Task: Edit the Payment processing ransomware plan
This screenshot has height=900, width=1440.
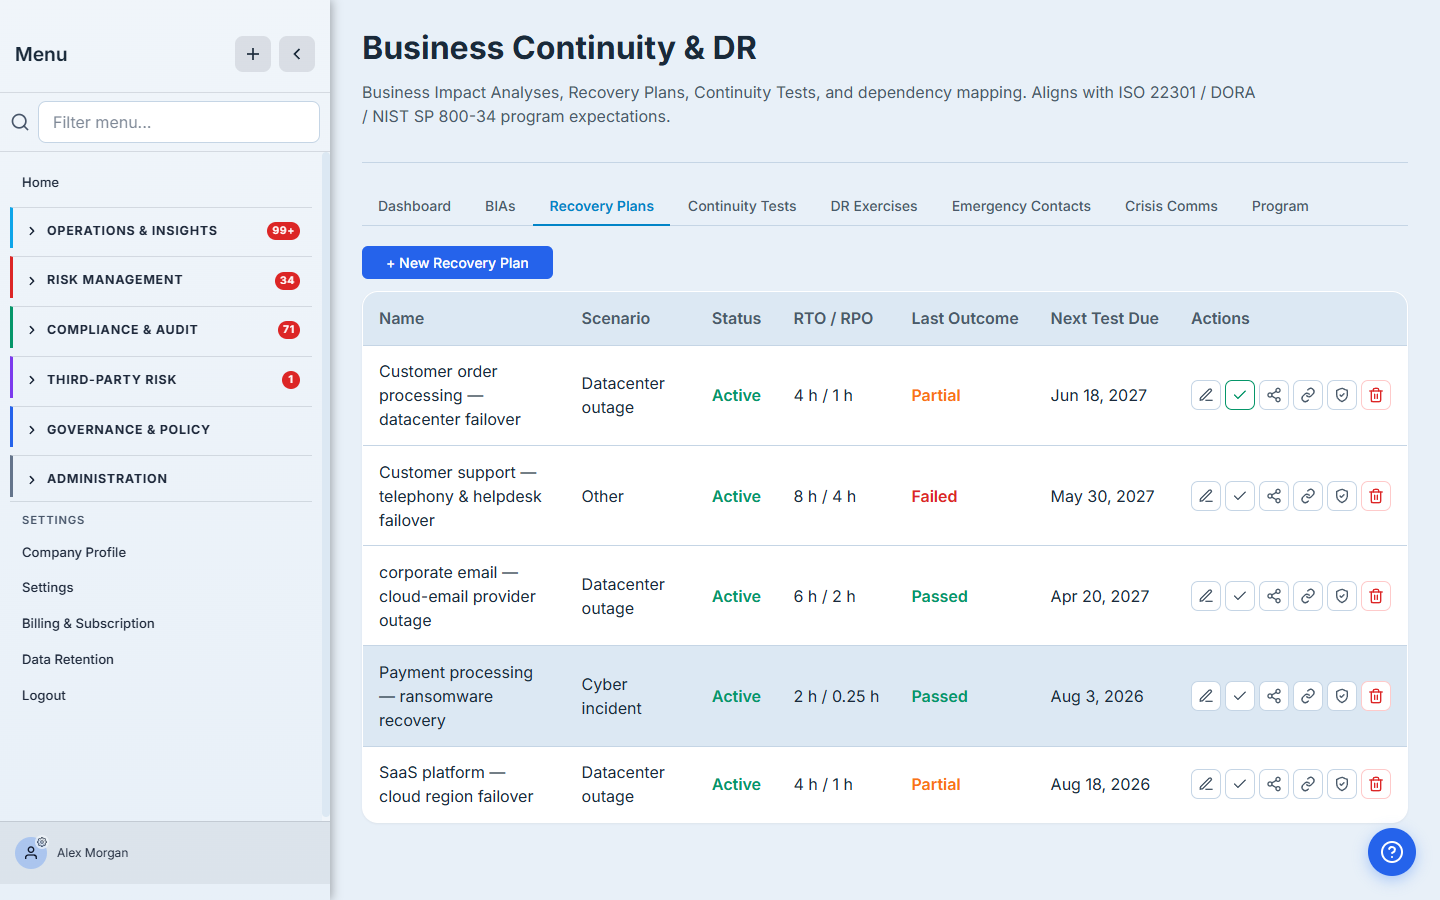Action: (1206, 696)
